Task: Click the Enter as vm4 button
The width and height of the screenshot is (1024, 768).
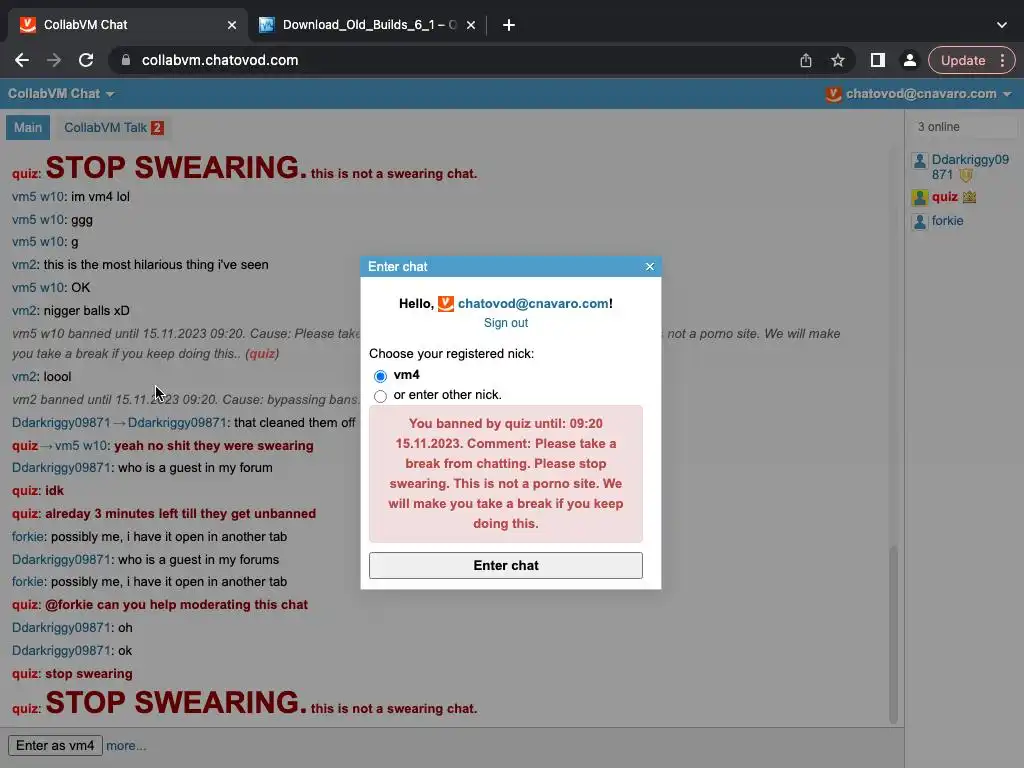Action: (x=55, y=745)
